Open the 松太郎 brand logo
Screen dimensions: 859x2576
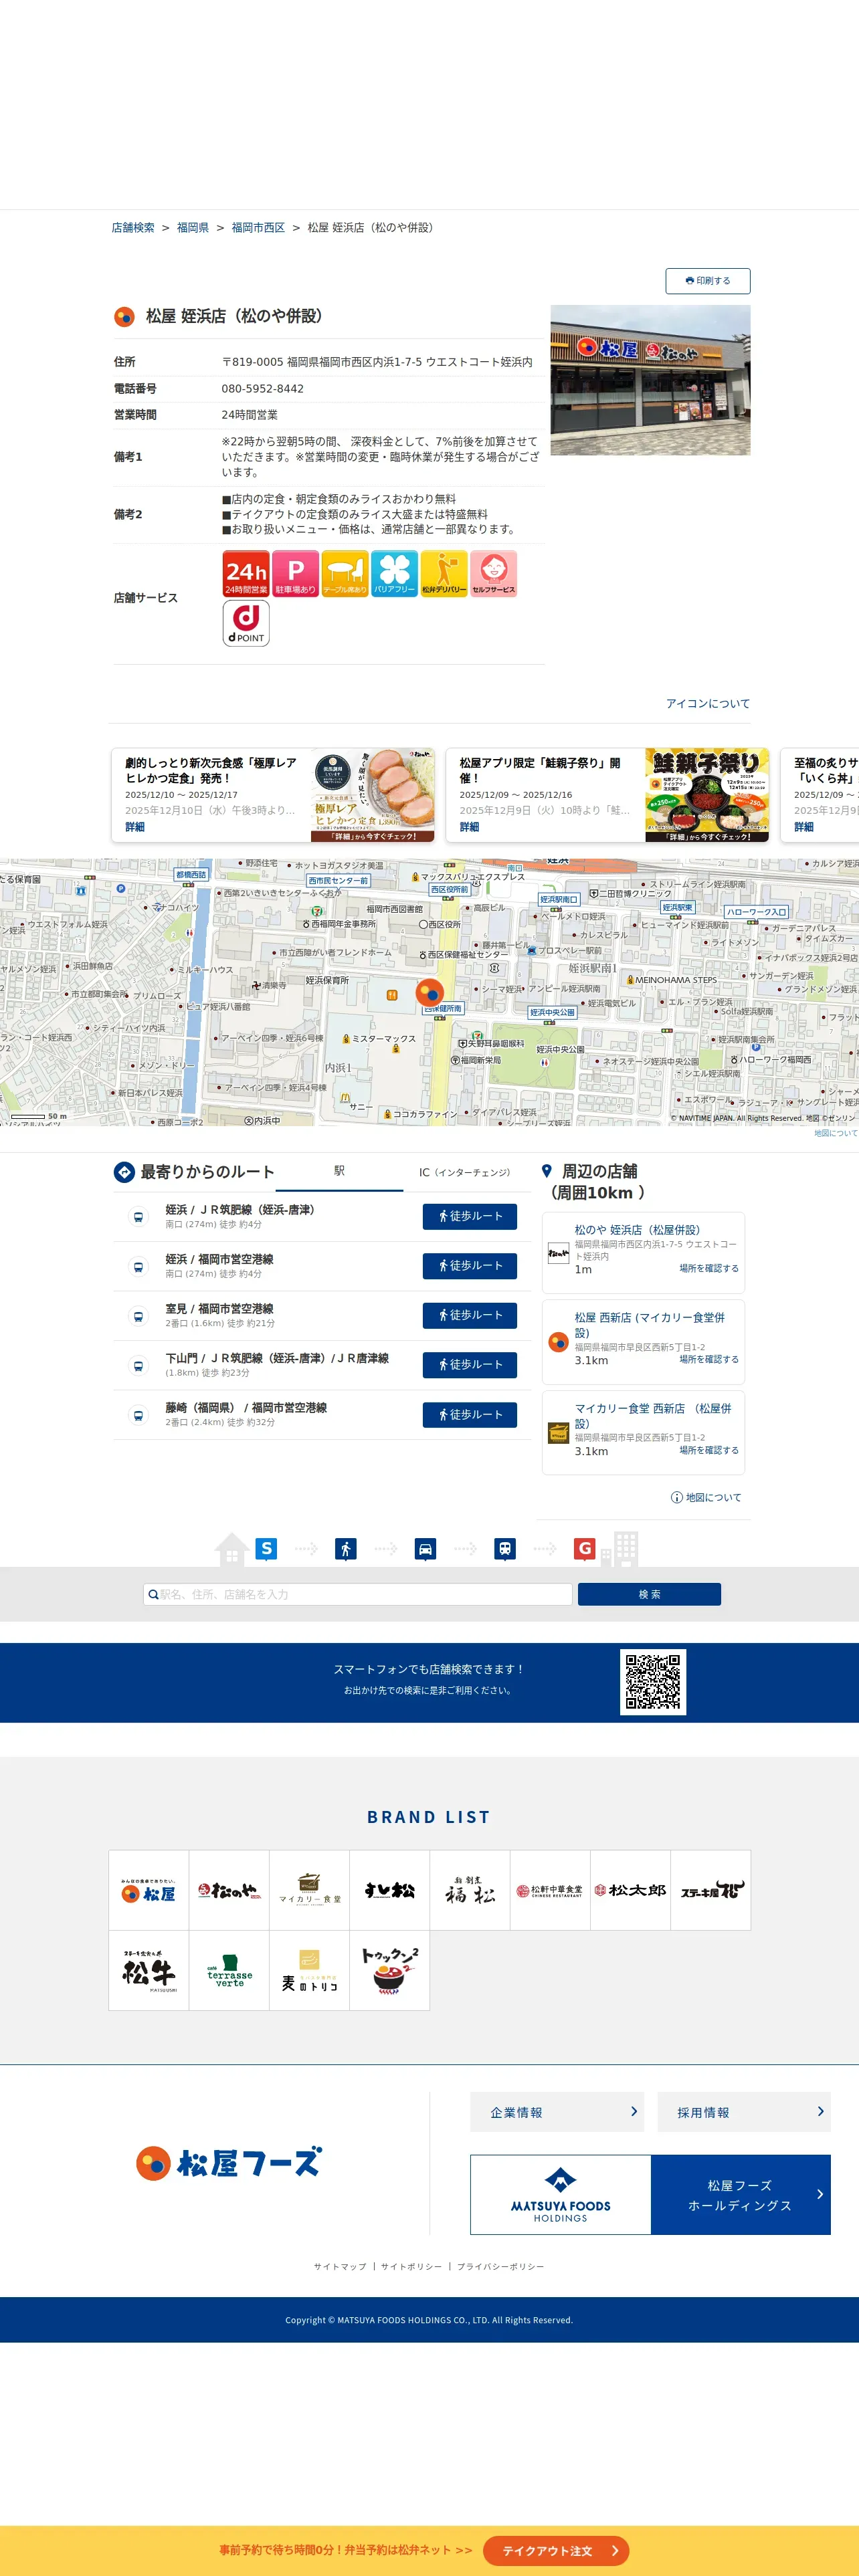click(x=630, y=1890)
